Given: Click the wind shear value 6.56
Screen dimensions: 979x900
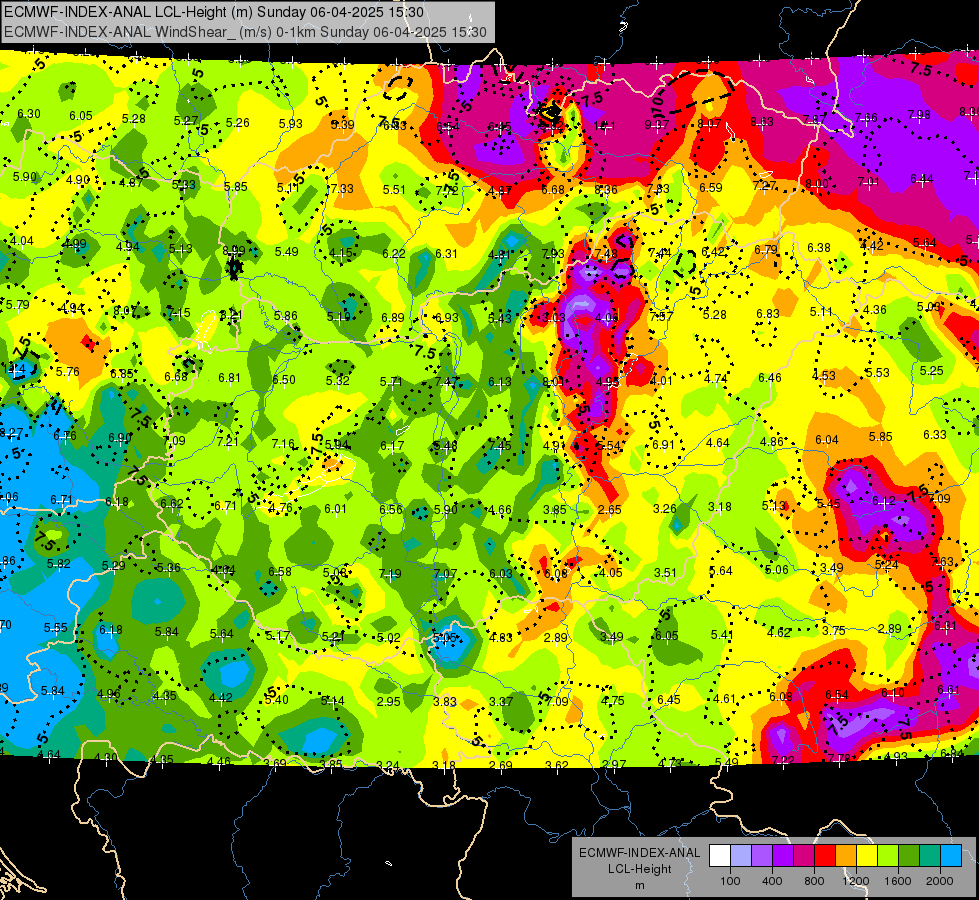Looking at the screenshot, I should (x=391, y=509).
